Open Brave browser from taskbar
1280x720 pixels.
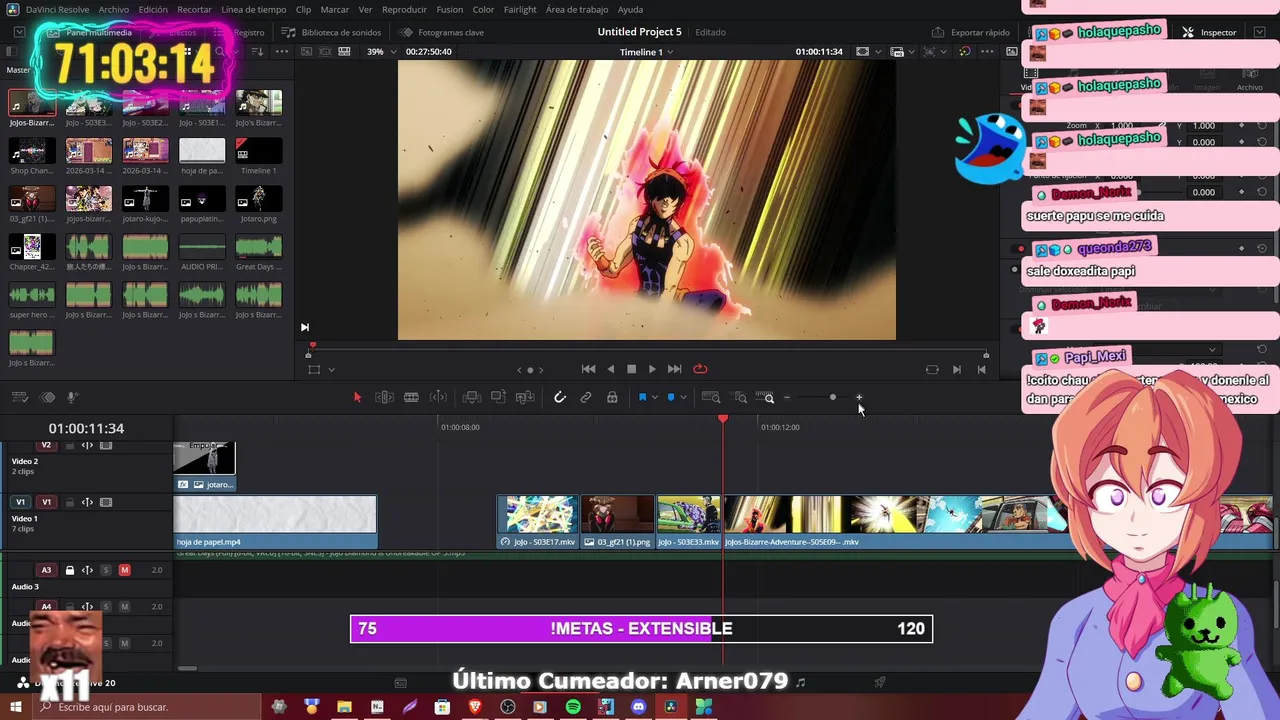click(x=475, y=707)
